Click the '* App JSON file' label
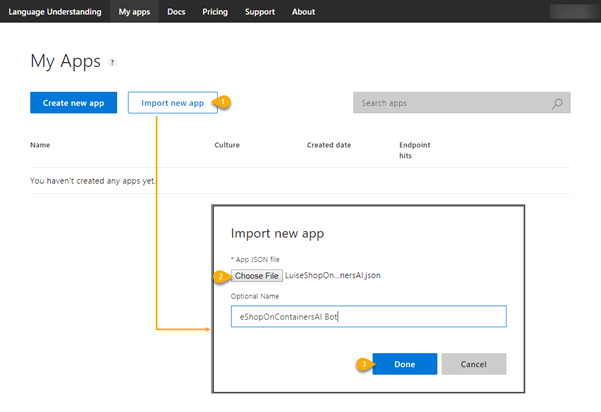Screen dimensions: 601x412 coord(255,259)
